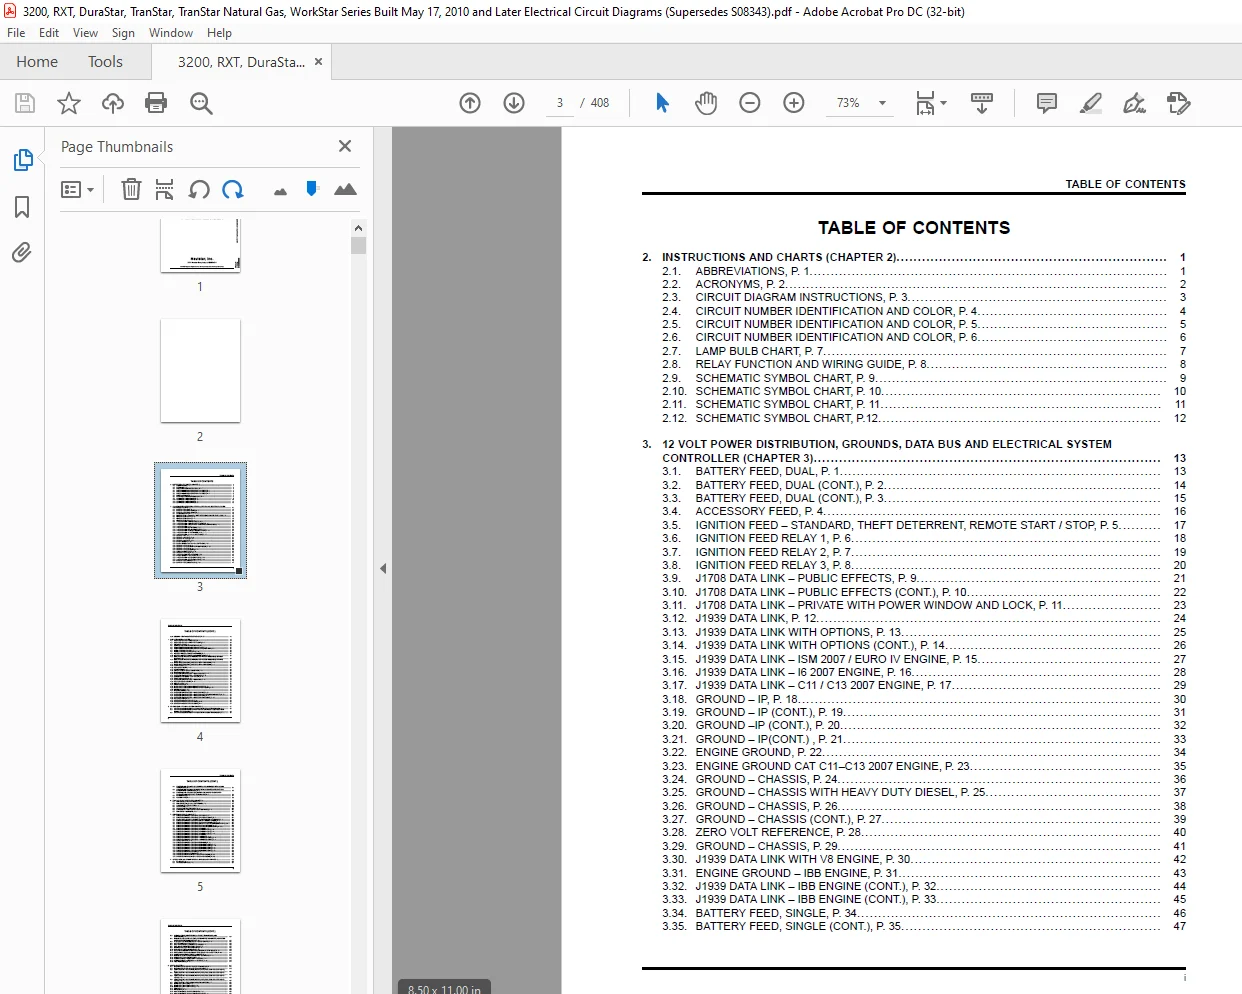Click 'ENGINE GROUND, P. 22' entry

759,752
